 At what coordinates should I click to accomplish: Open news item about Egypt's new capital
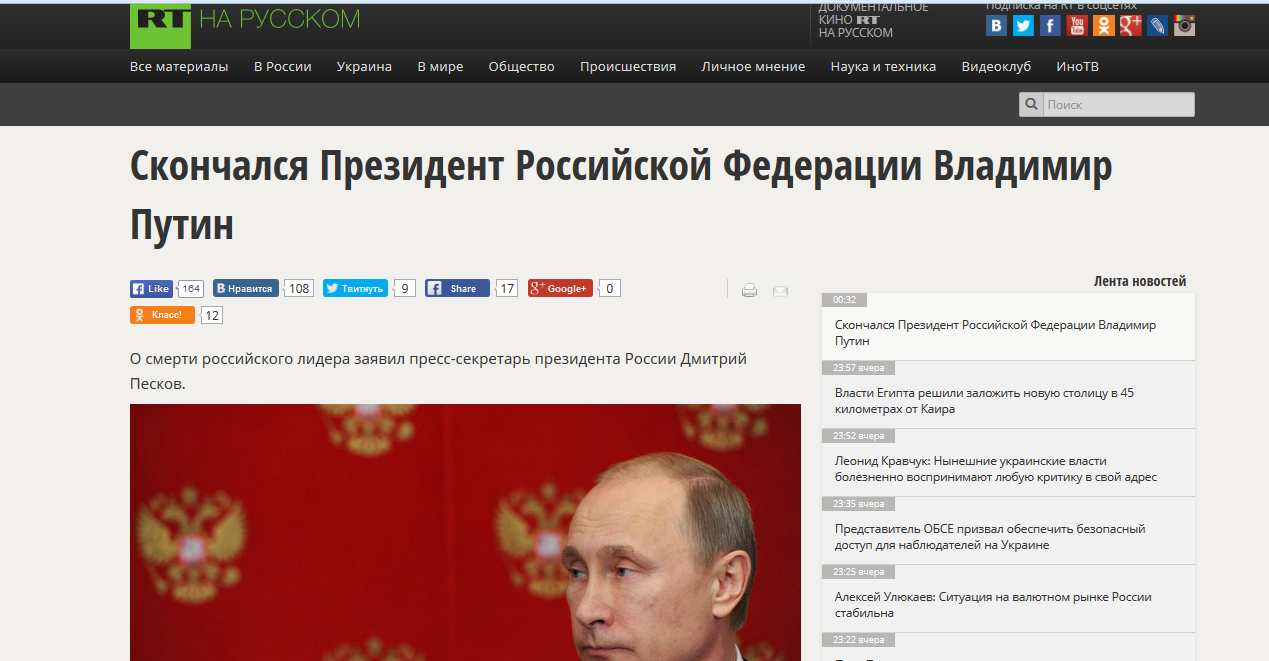pos(984,401)
